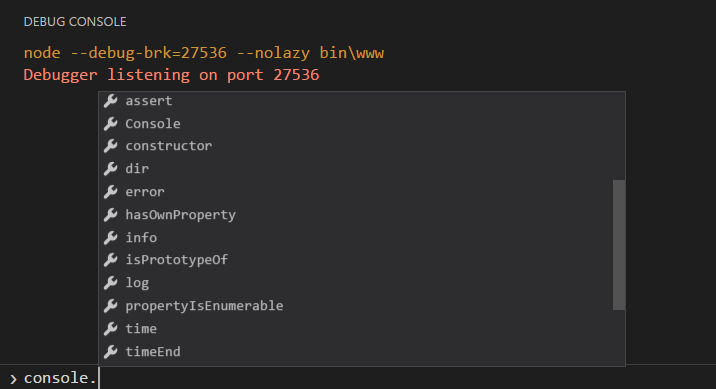
Task: Click the wrench icon beside info
Action: tap(111, 237)
